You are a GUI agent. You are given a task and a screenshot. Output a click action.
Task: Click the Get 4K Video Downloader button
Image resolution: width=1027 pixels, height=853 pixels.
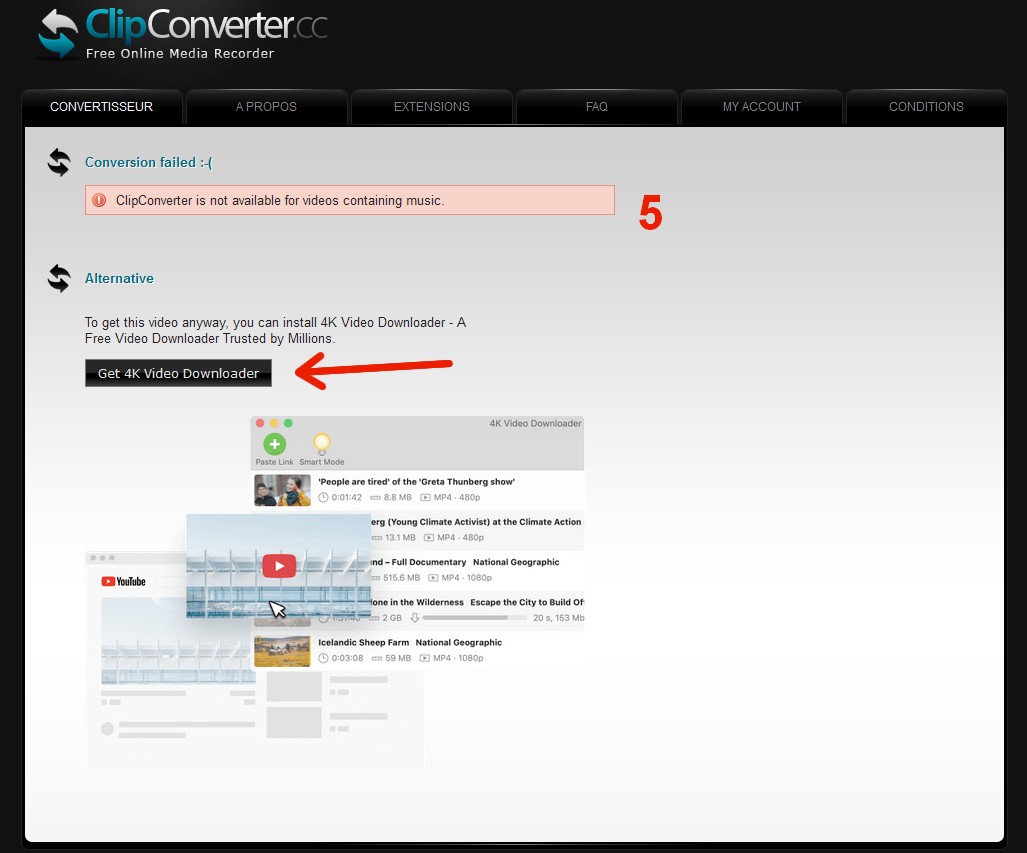coord(178,373)
